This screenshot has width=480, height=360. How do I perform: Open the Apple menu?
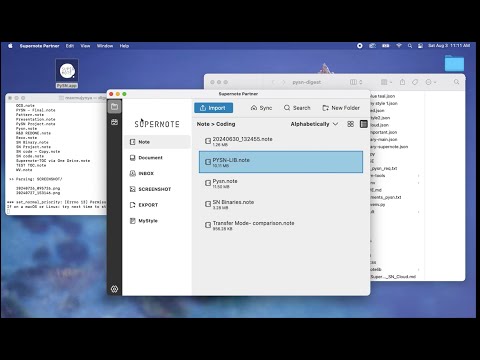click(10, 46)
